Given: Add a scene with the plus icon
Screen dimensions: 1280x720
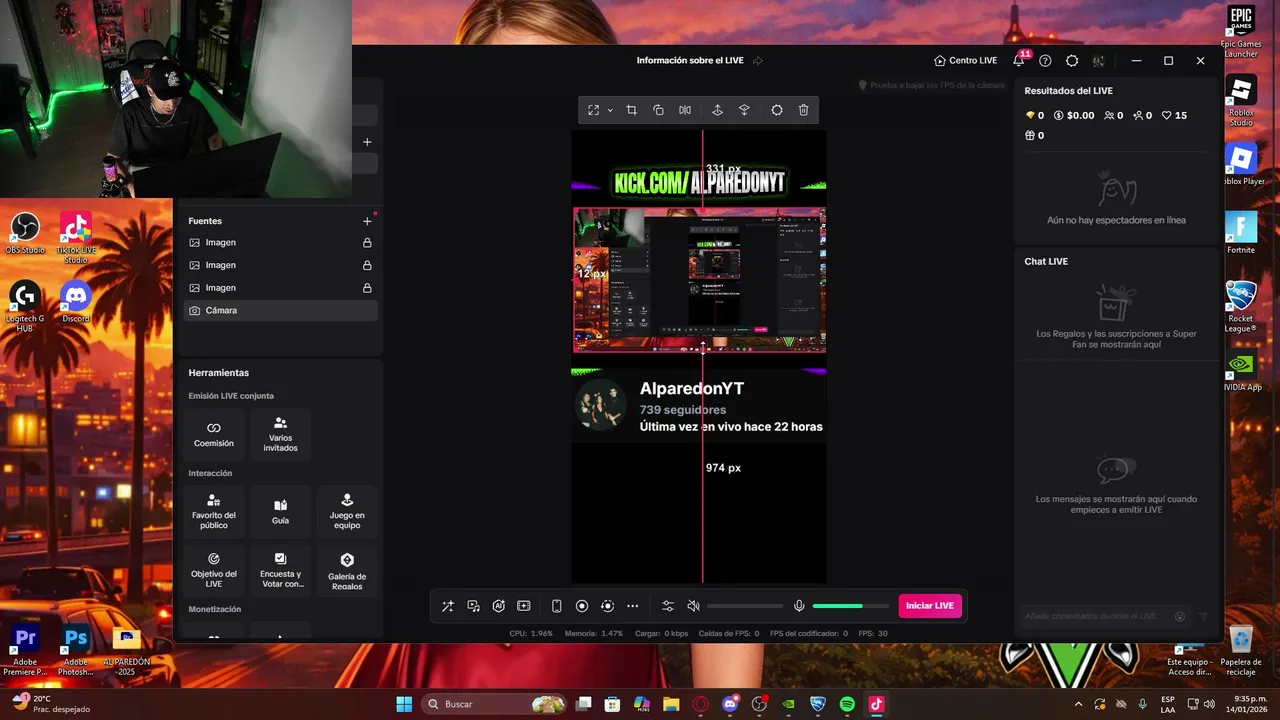Looking at the screenshot, I should tap(367, 142).
